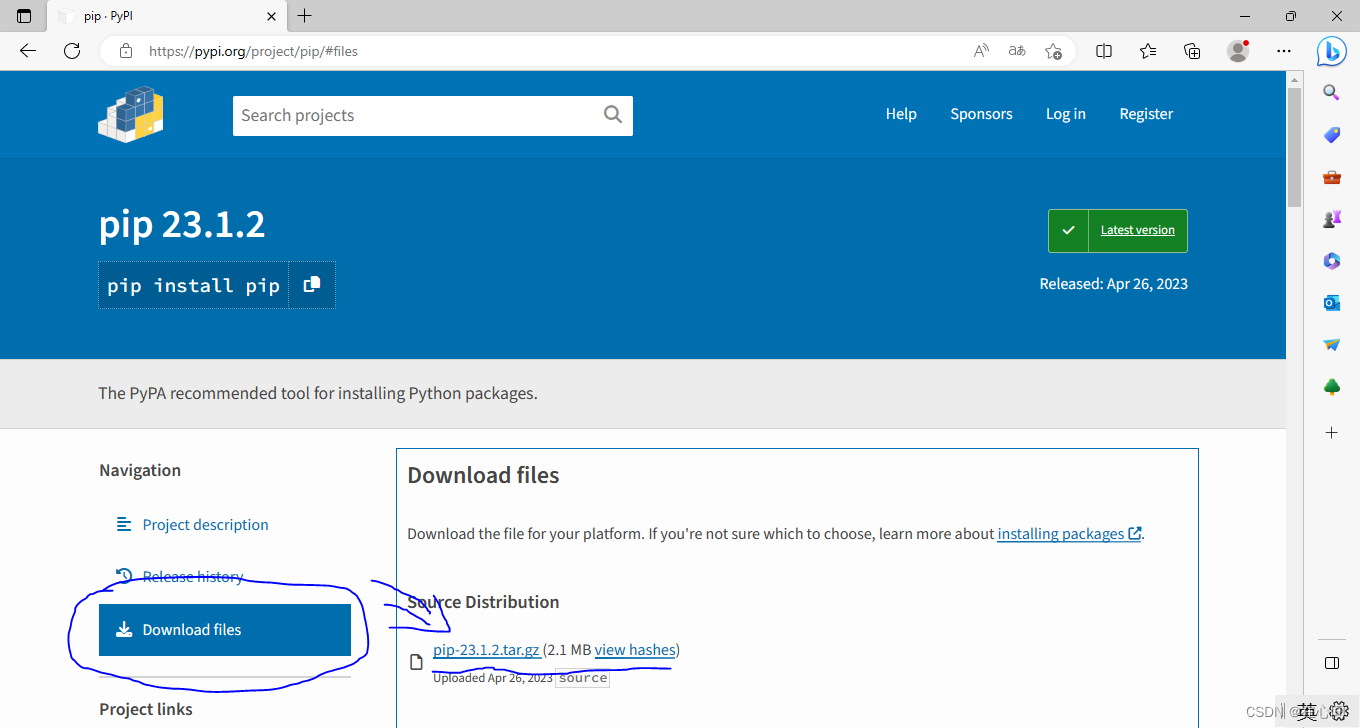Add this page to favorites
This screenshot has width=1360, height=728.
[x=1053, y=51]
